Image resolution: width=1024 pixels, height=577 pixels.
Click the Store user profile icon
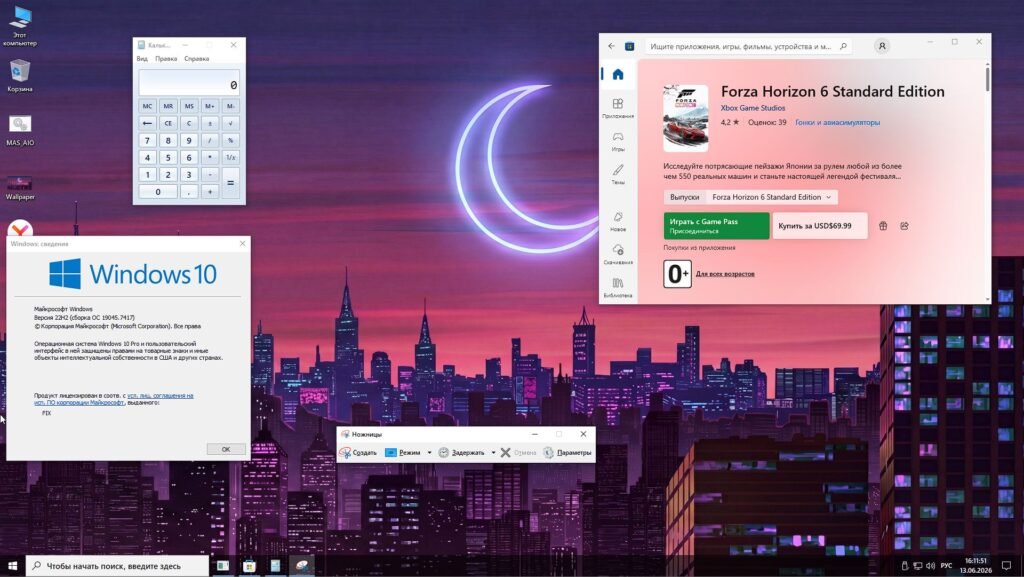coord(882,46)
